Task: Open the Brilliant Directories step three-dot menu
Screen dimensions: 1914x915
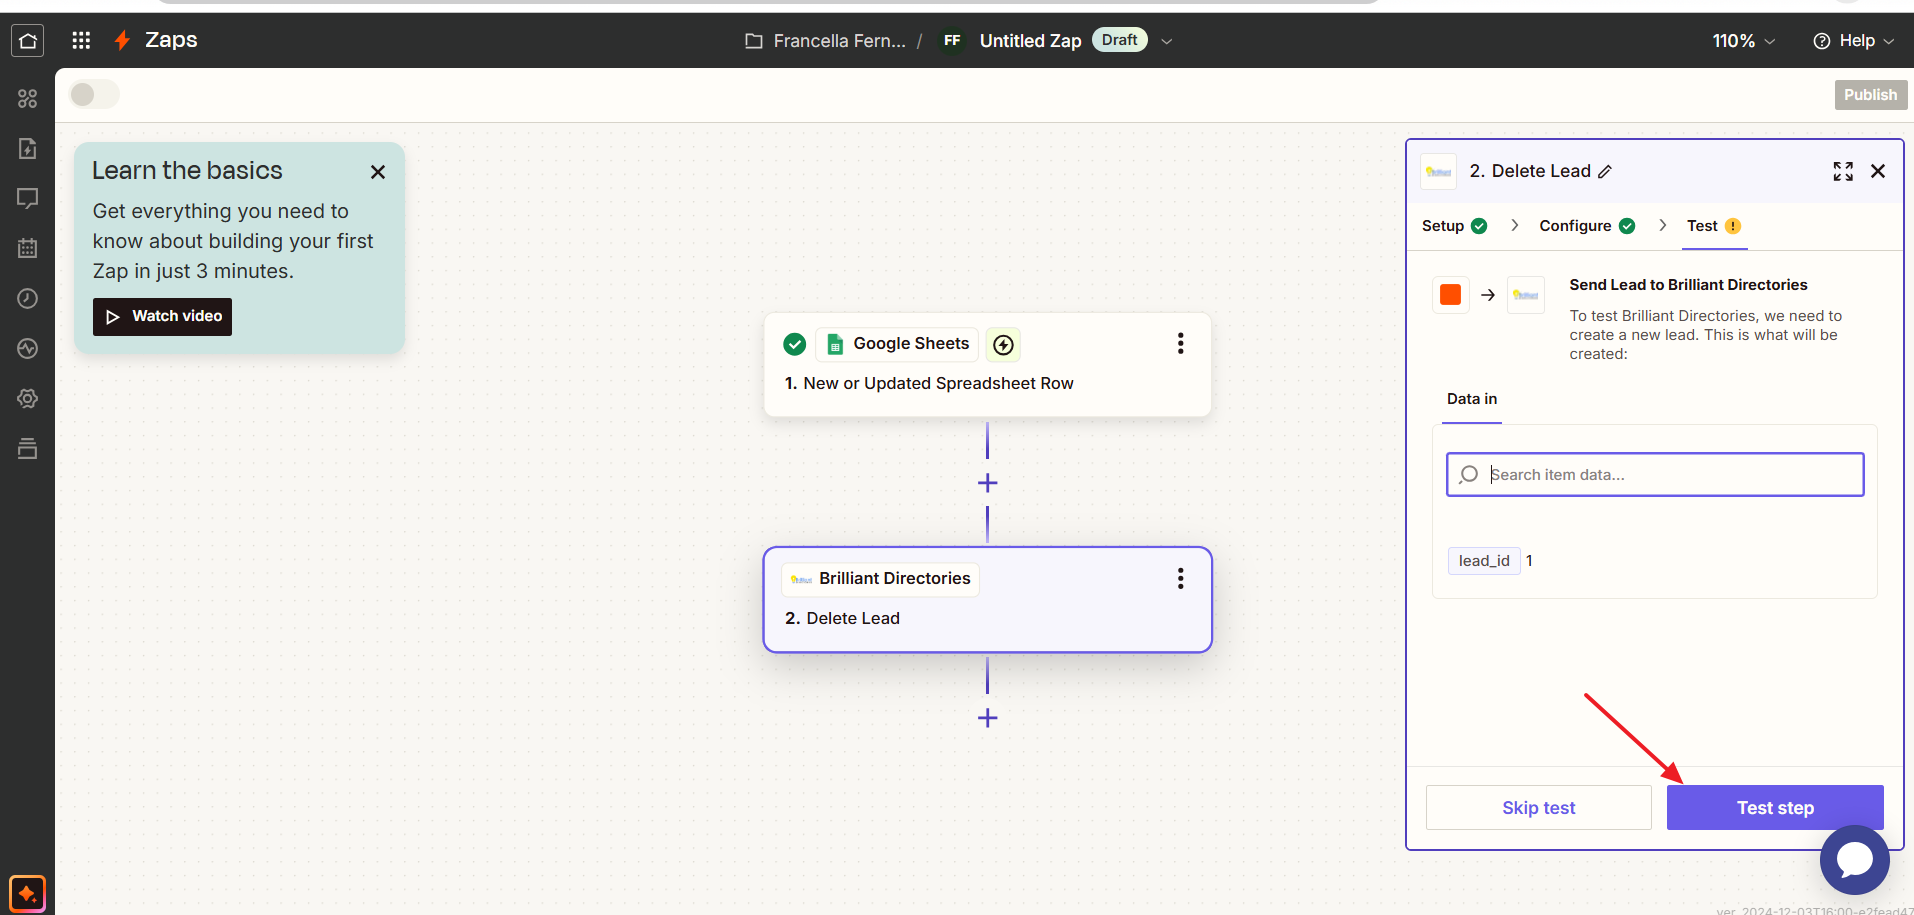Action: tap(1180, 579)
